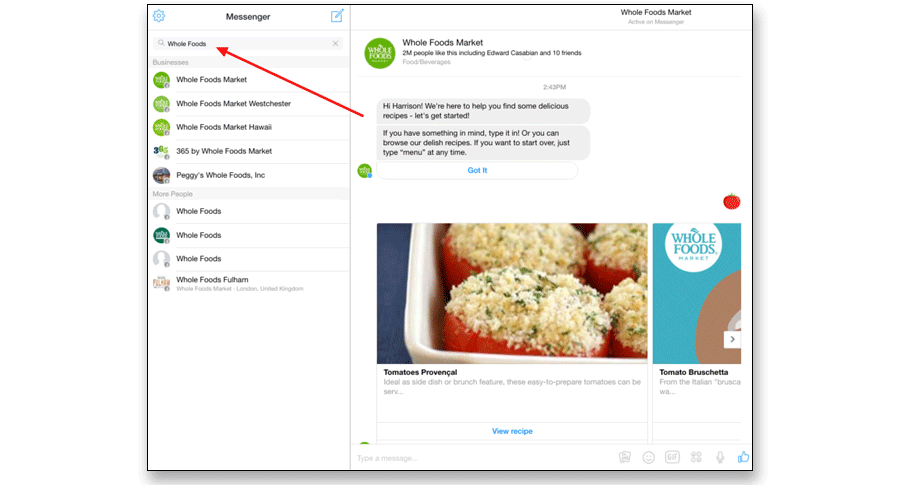Click the Whole Foods Market header name
The height and width of the screenshot is (485, 900).
click(x=443, y=42)
